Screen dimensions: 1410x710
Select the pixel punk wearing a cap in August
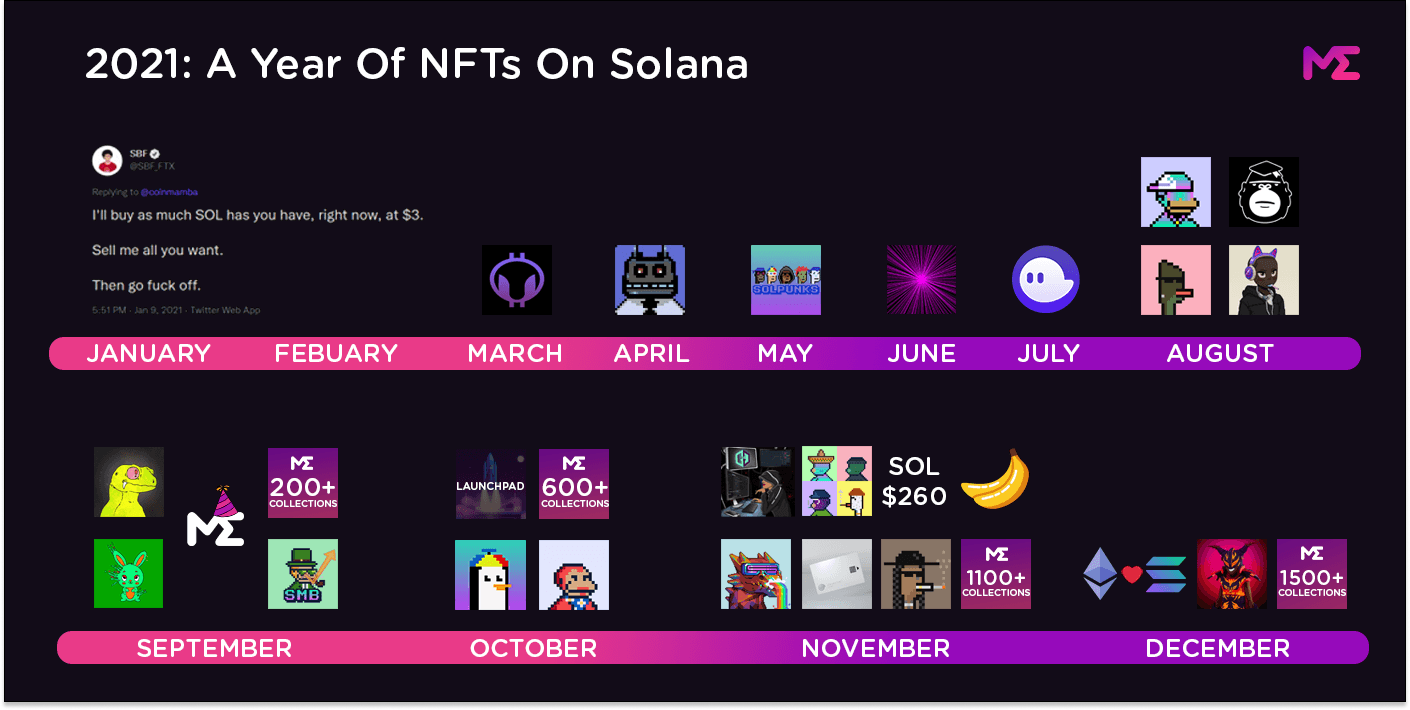[x=1176, y=192]
